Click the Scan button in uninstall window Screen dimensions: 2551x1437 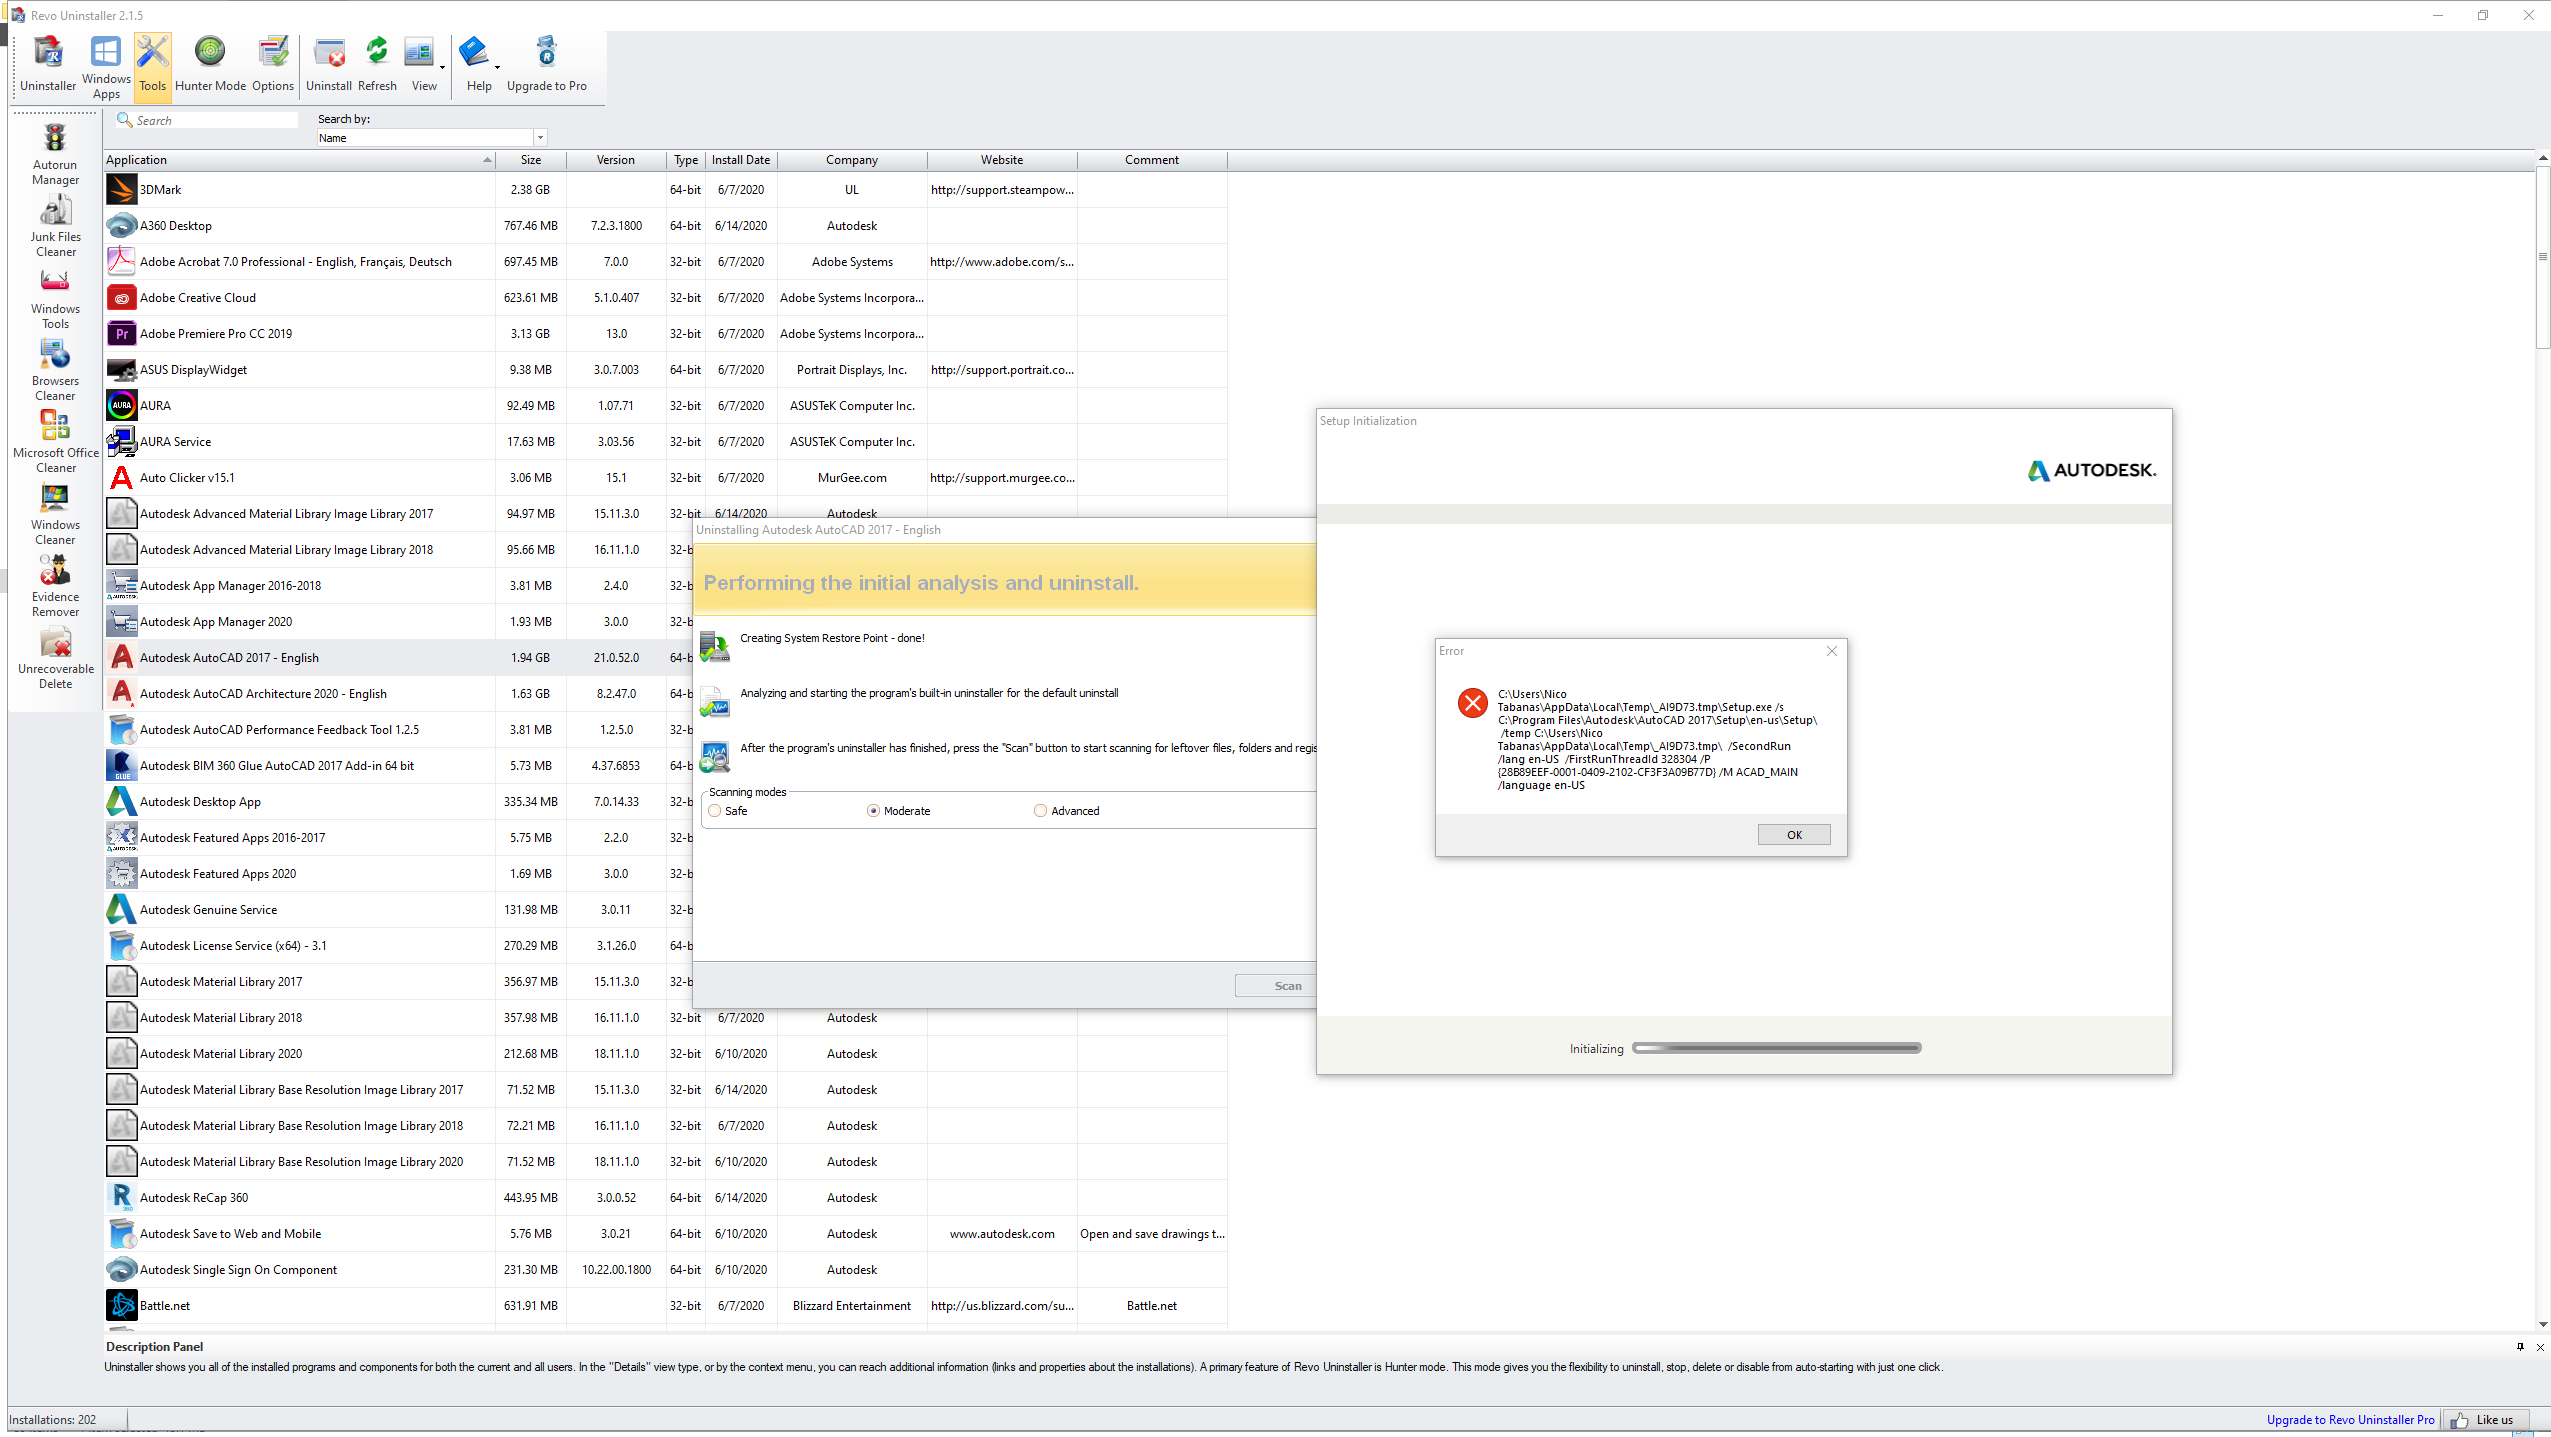point(1276,986)
